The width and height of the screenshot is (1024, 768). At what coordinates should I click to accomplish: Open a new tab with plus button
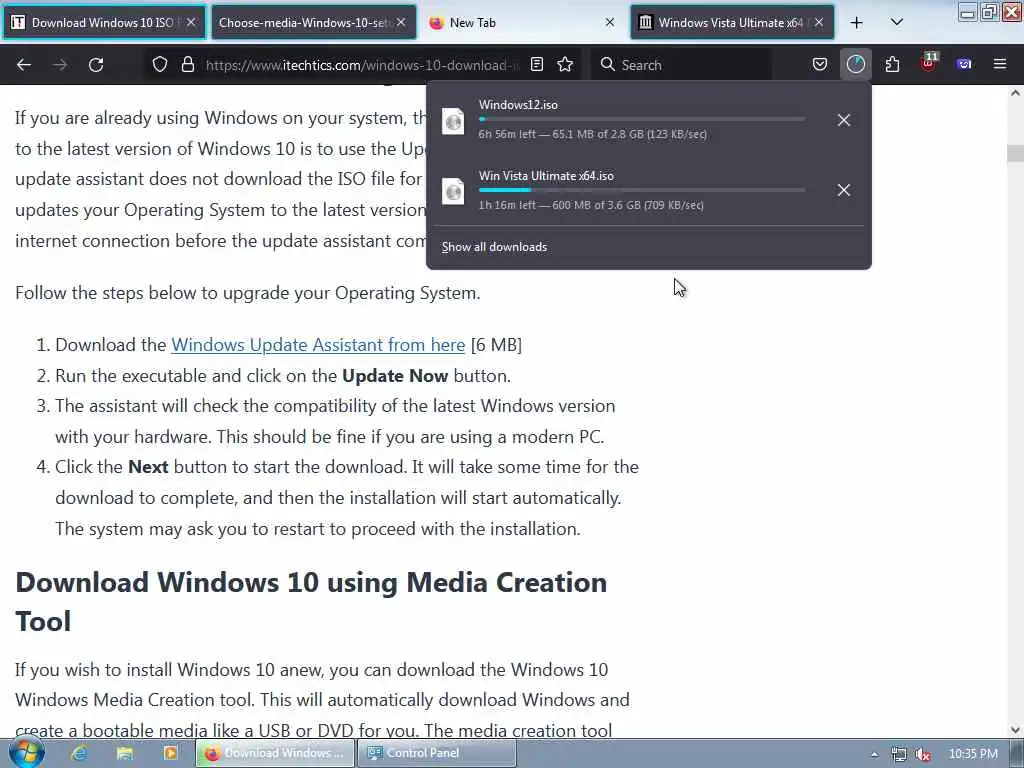tap(857, 23)
